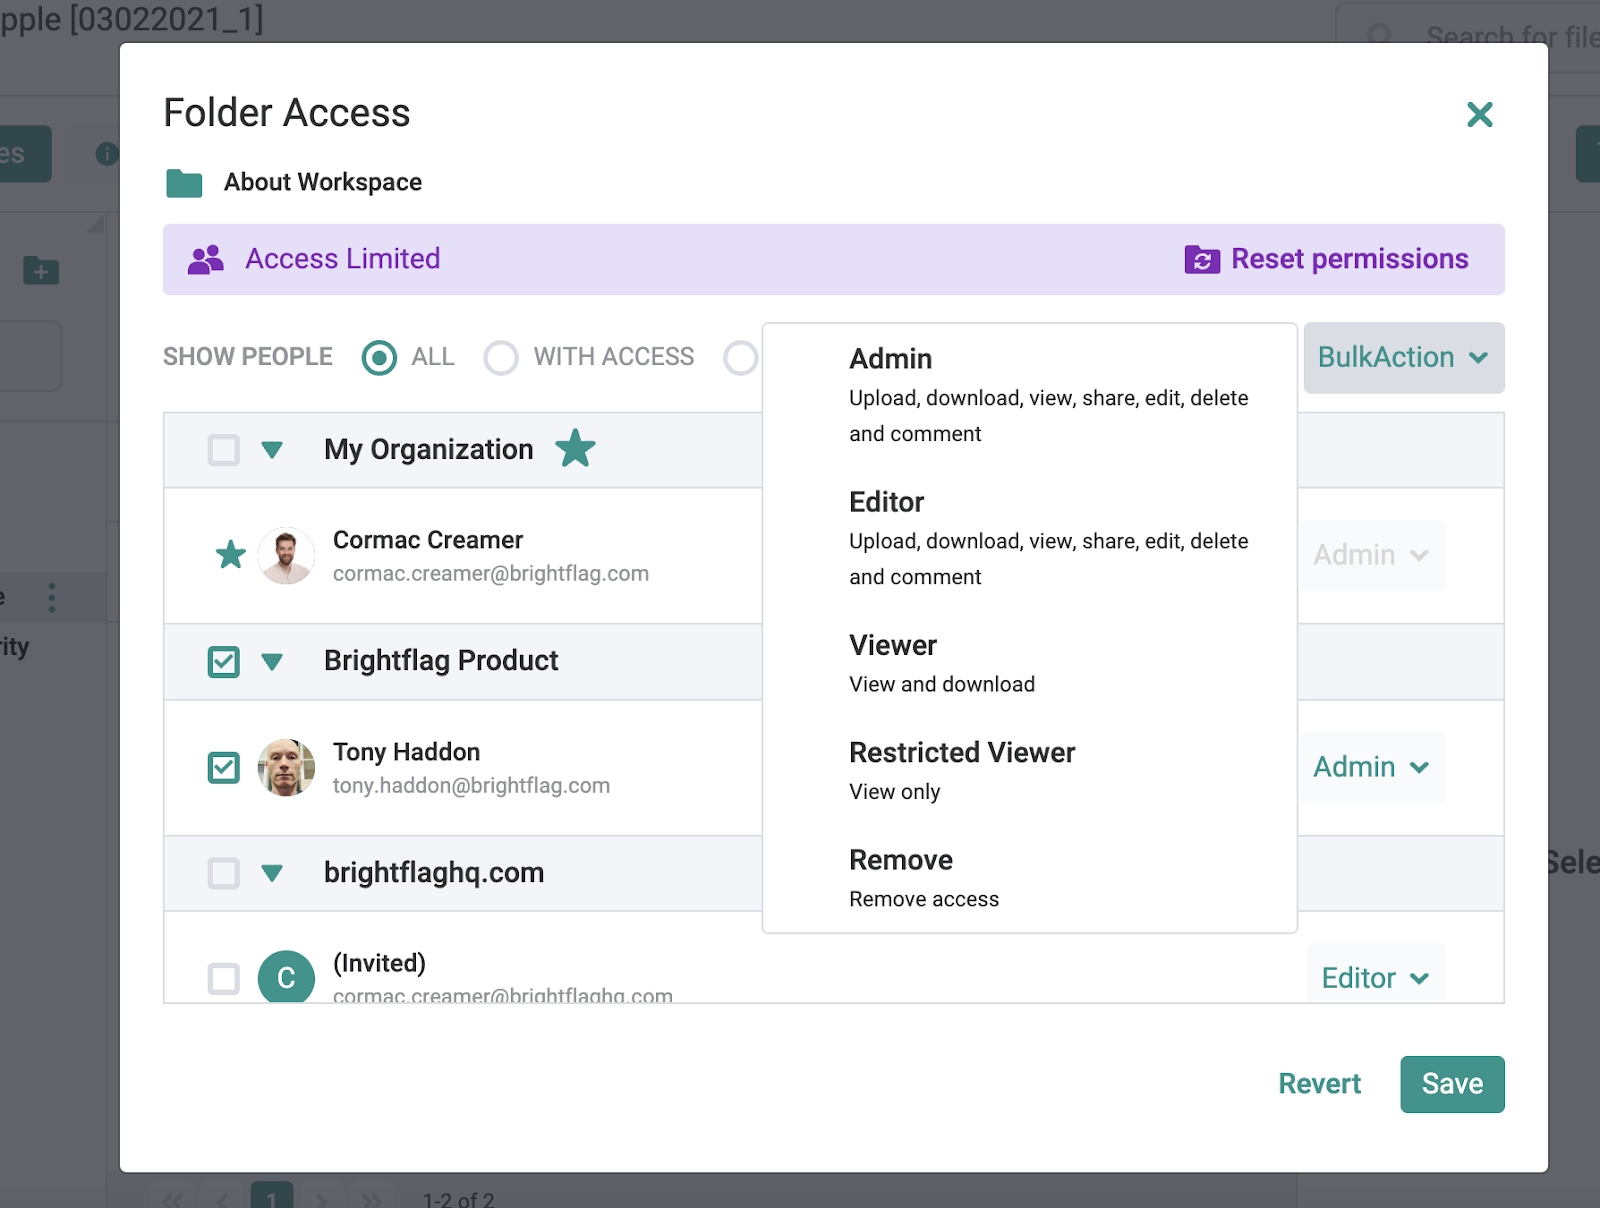The image size is (1600, 1208).
Task: Uncheck the Brightflag Product checkbox
Action: [x=223, y=661]
